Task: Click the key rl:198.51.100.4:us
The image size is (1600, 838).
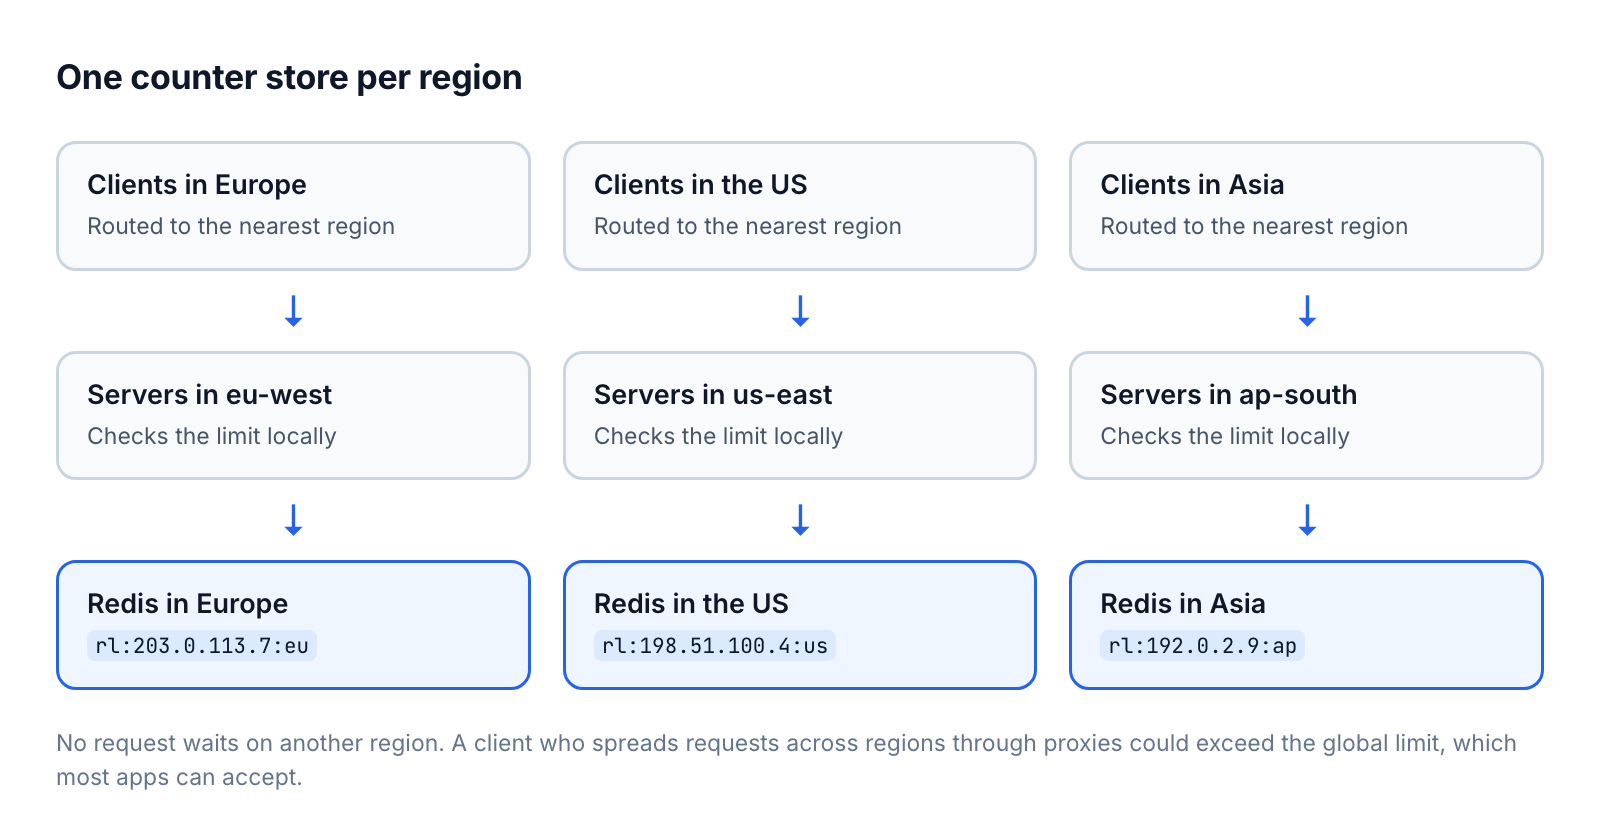Action: [715, 646]
